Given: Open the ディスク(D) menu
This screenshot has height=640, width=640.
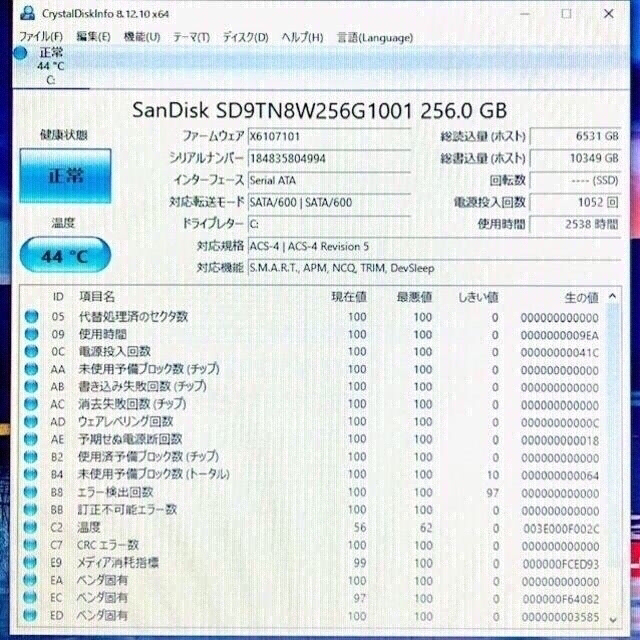Looking at the screenshot, I should click(x=245, y=37).
